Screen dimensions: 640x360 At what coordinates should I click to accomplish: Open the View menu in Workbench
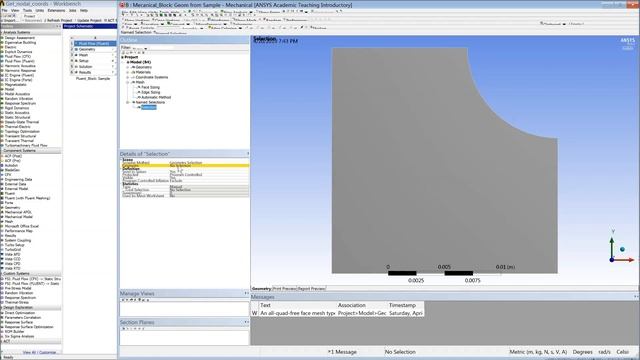(x=15, y=10)
